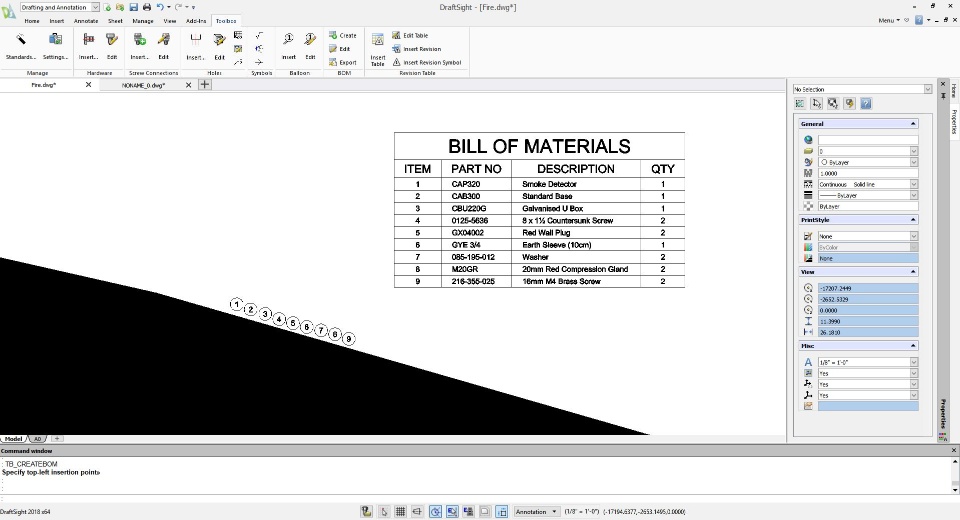Toggle Polar tracking in the status bar

[x=435, y=511]
